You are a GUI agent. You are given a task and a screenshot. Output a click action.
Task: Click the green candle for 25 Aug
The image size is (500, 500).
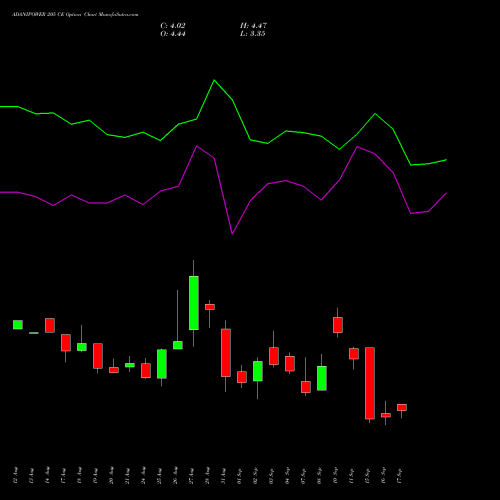(x=162, y=364)
